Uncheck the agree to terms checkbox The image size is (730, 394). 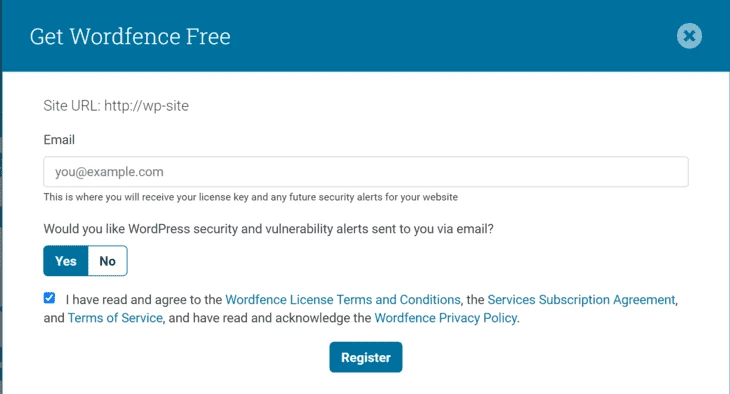[49, 298]
